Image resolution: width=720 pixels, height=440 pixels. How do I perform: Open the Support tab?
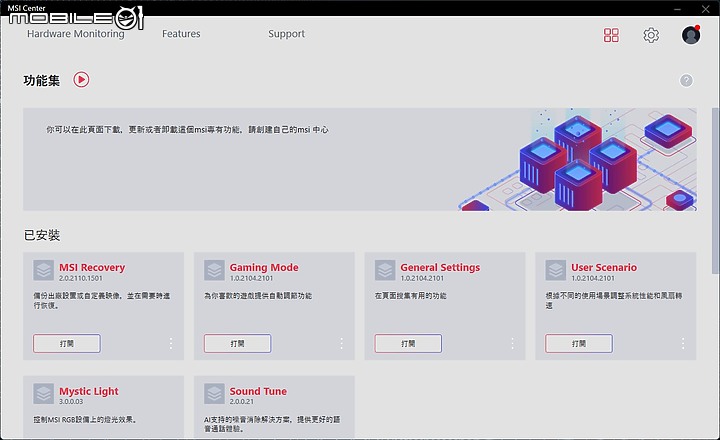tap(287, 34)
